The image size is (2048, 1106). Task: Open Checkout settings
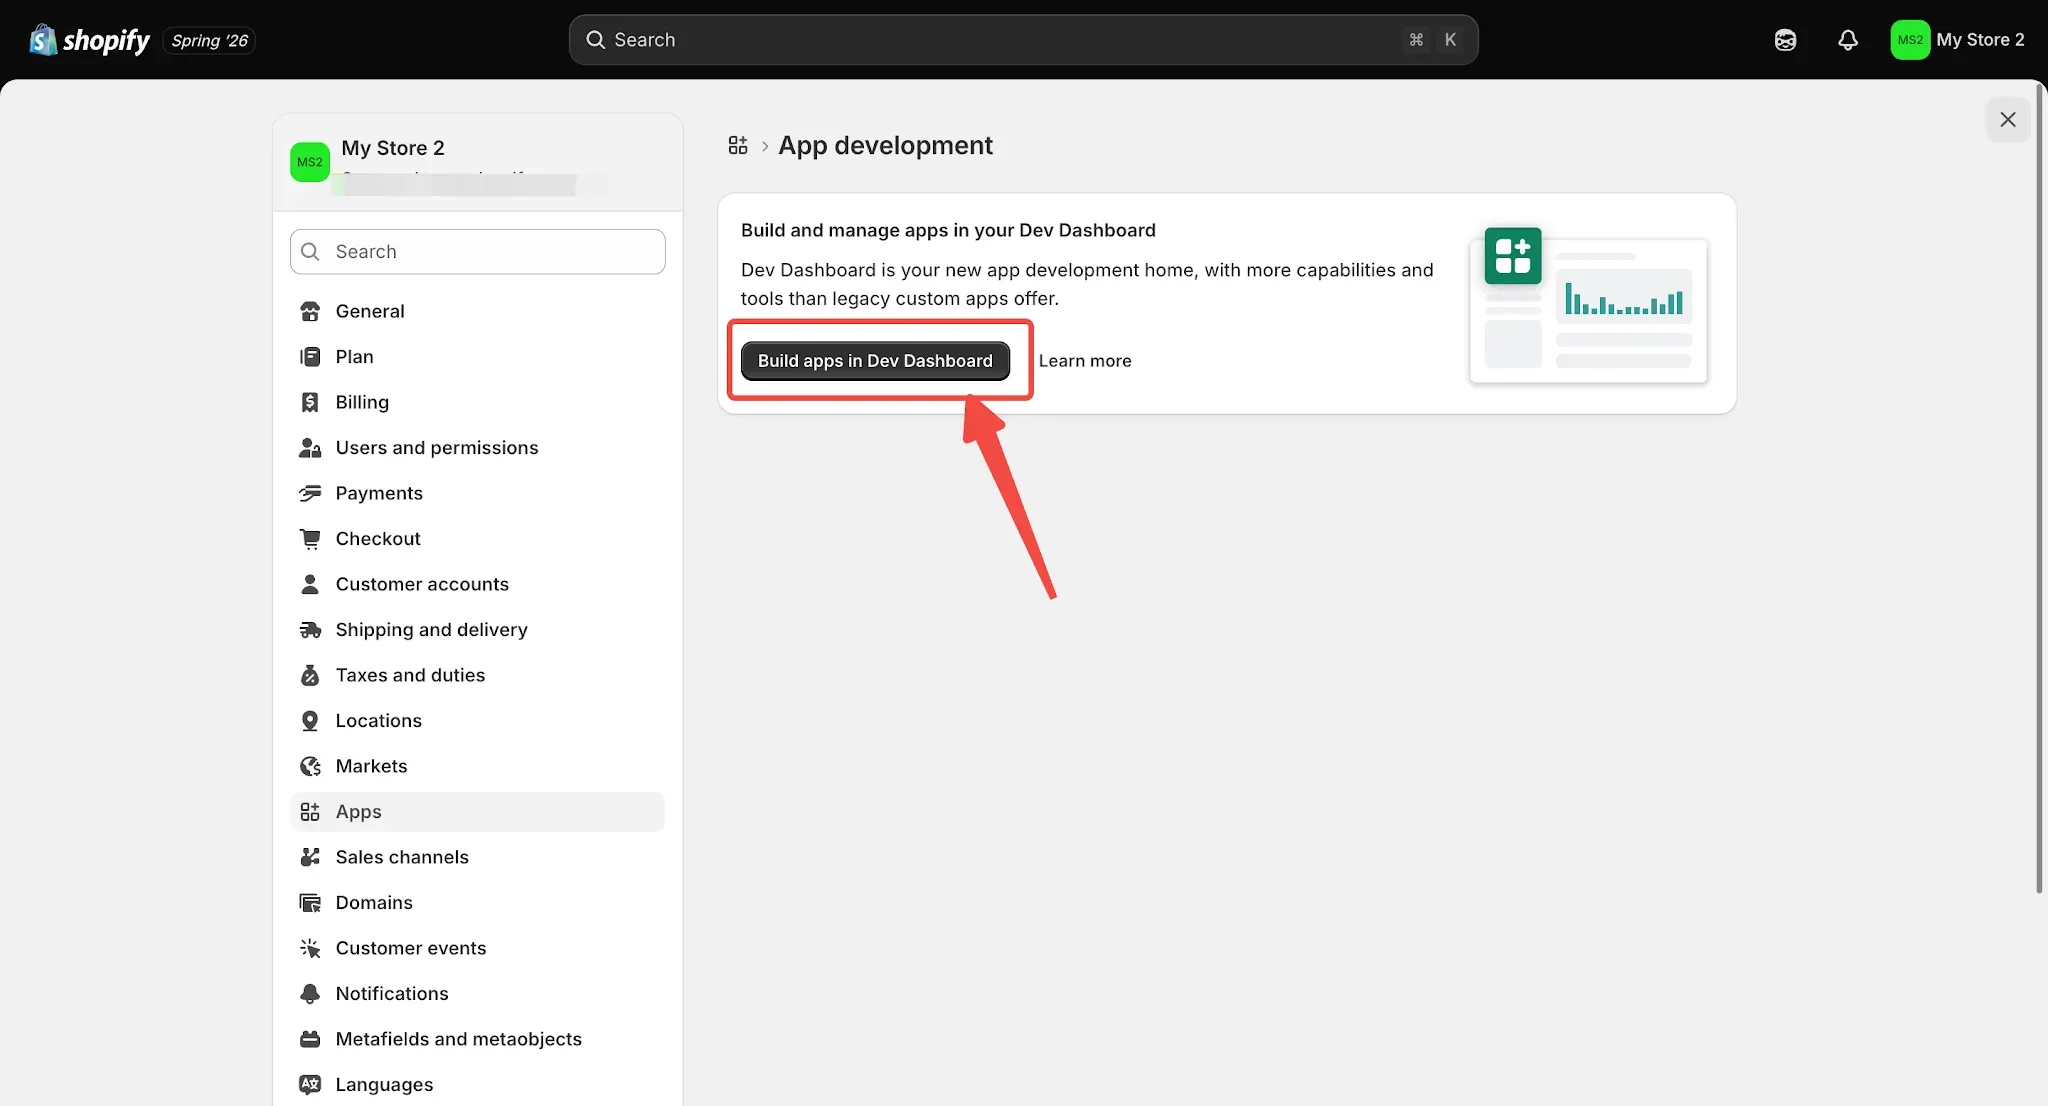click(x=477, y=539)
